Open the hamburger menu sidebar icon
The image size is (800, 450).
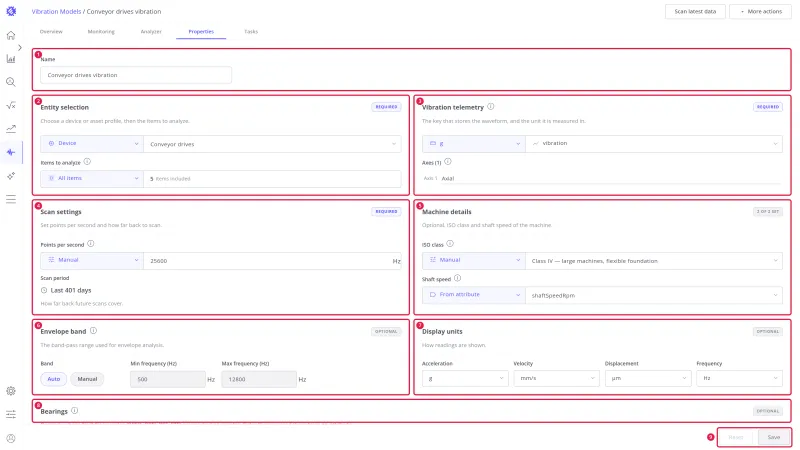11,199
